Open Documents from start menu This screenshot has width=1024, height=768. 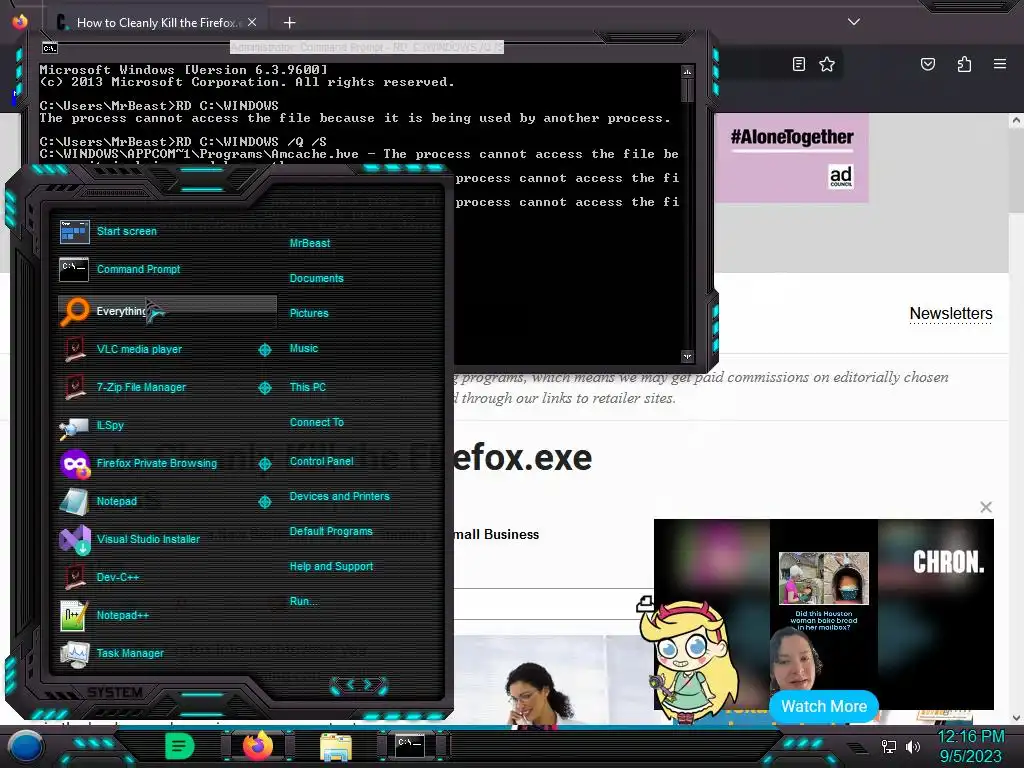[x=316, y=278]
